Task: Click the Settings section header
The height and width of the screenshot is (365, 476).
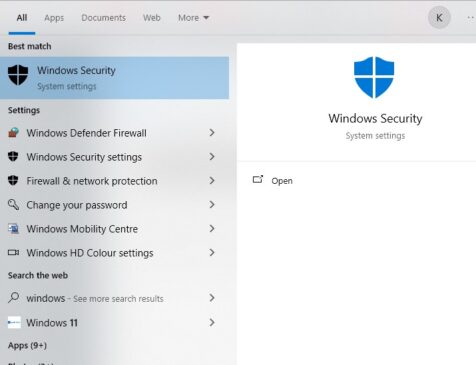Action: [x=24, y=110]
